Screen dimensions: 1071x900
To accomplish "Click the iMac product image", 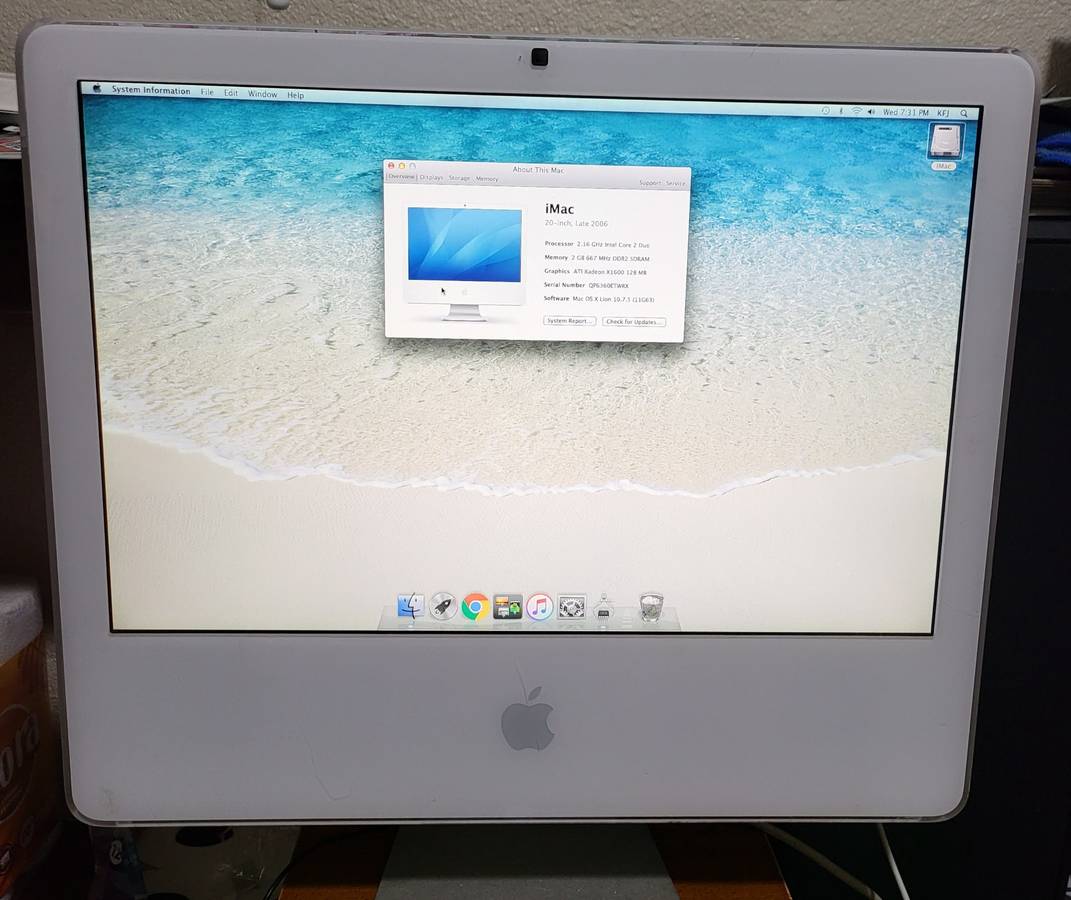I will 464,262.
